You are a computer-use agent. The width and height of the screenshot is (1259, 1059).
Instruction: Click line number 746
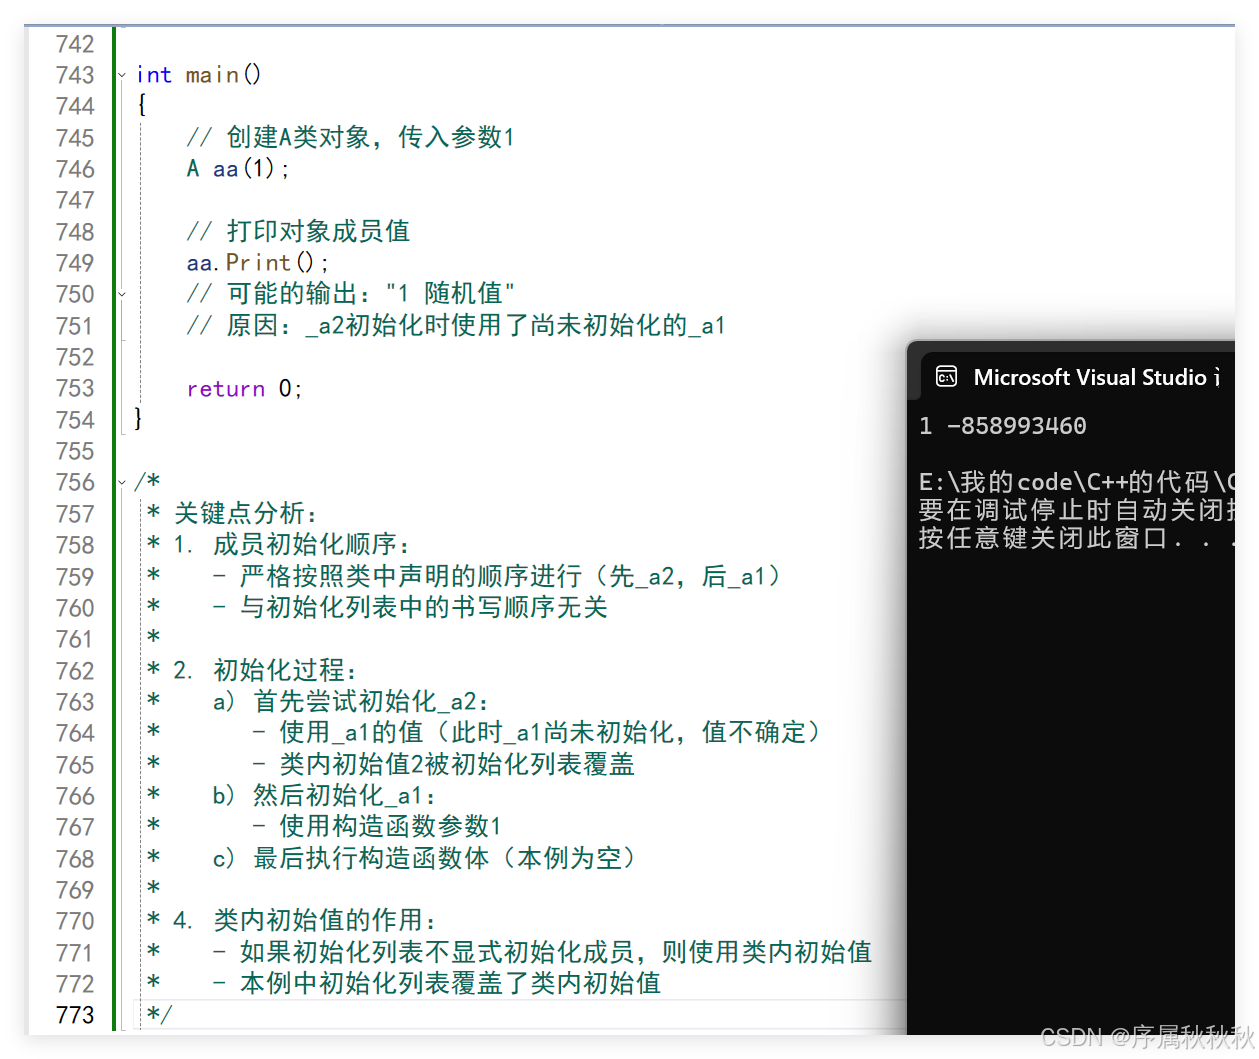click(75, 169)
